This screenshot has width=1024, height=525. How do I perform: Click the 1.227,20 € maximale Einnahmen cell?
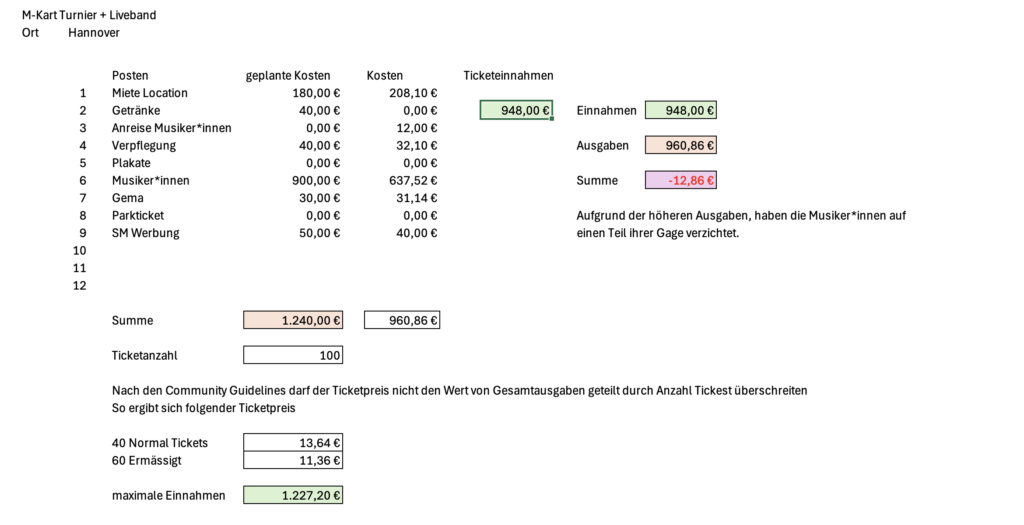(293, 495)
